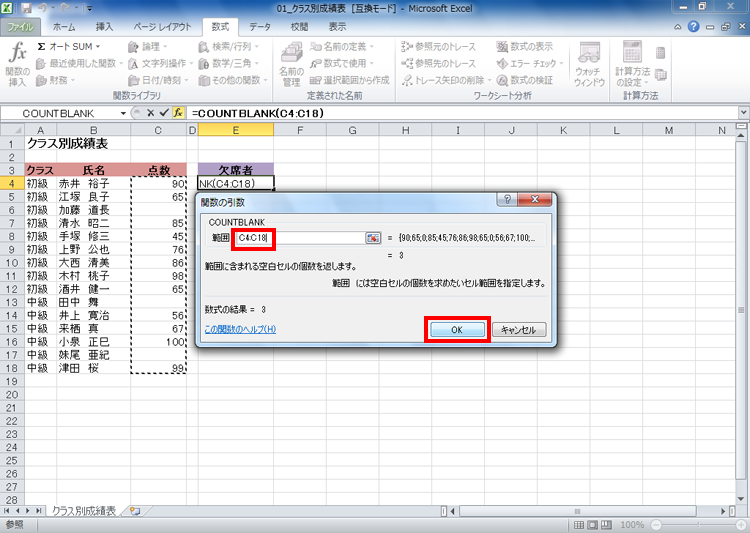The width and height of the screenshot is (750, 533).
Task: Select column E header
Action: (x=236, y=130)
